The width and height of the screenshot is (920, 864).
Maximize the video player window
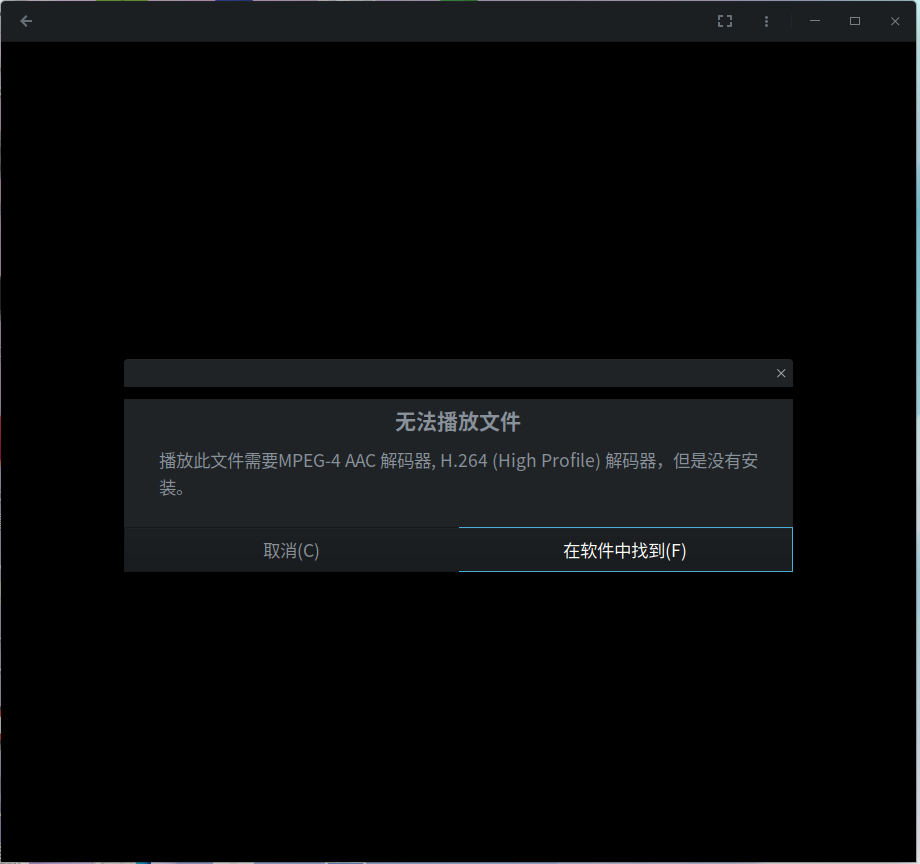pyautogui.click(x=855, y=21)
